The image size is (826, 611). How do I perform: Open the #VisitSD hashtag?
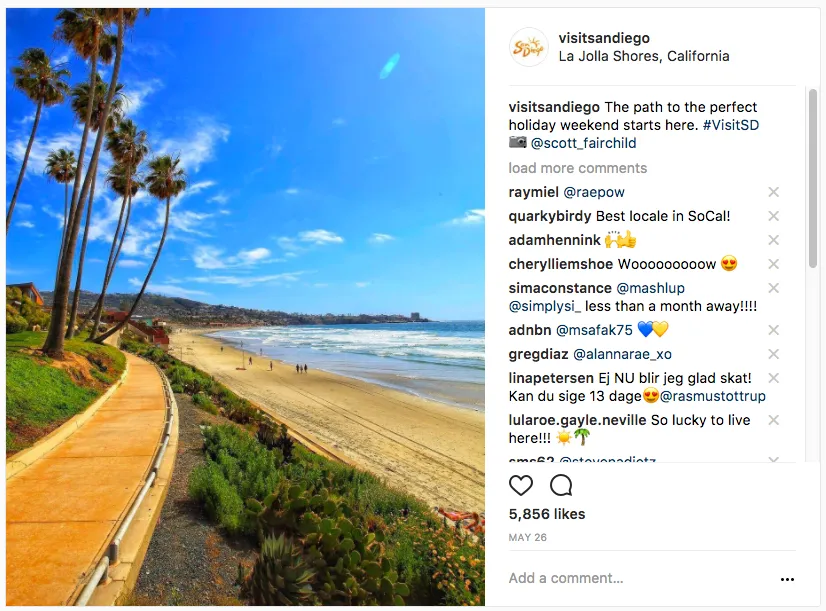pos(731,125)
